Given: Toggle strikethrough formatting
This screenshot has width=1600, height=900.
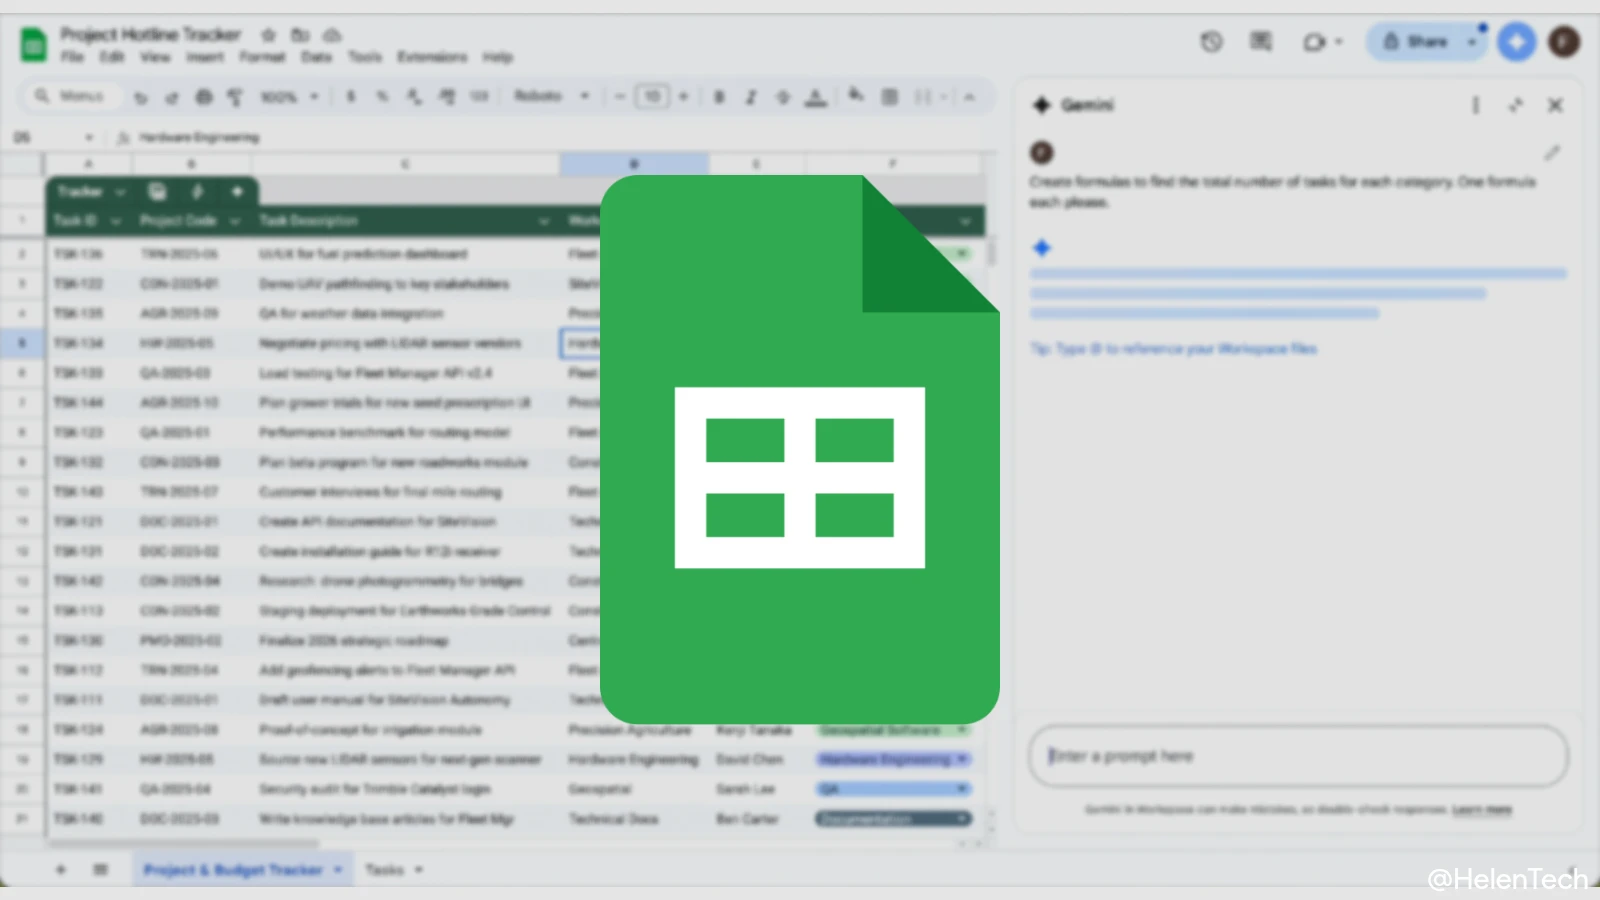Looking at the screenshot, I should point(783,97).
